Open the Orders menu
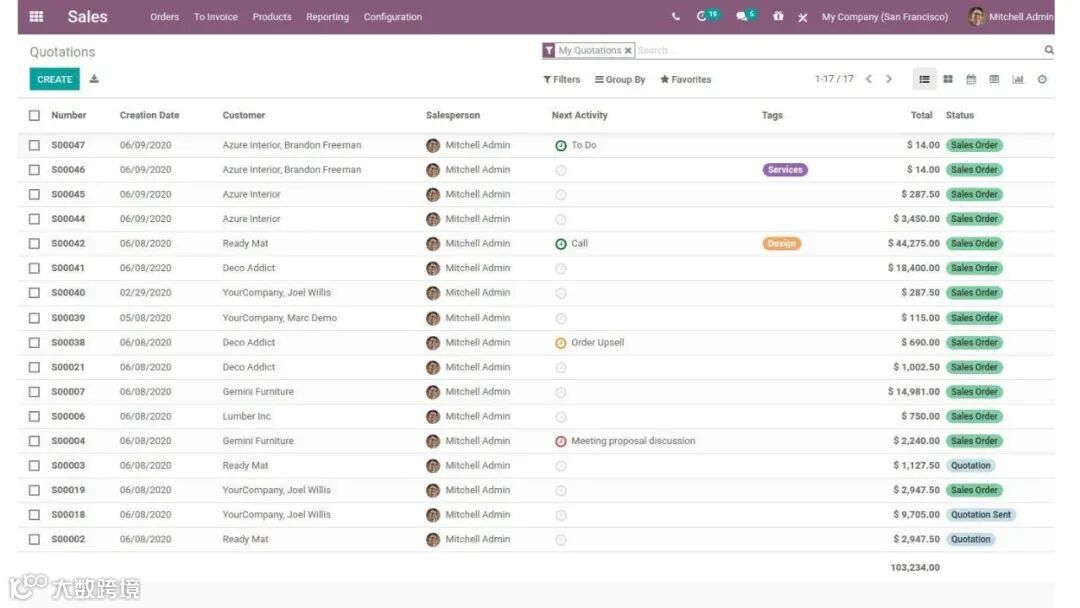The width and height of the screenshot is (1080, 608). coord(165,17)
